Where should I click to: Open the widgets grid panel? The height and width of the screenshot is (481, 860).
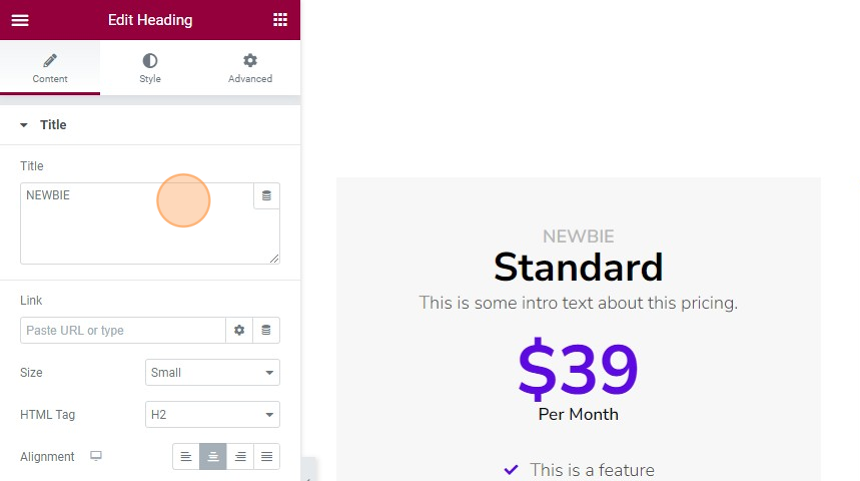[x=280, y=20]
